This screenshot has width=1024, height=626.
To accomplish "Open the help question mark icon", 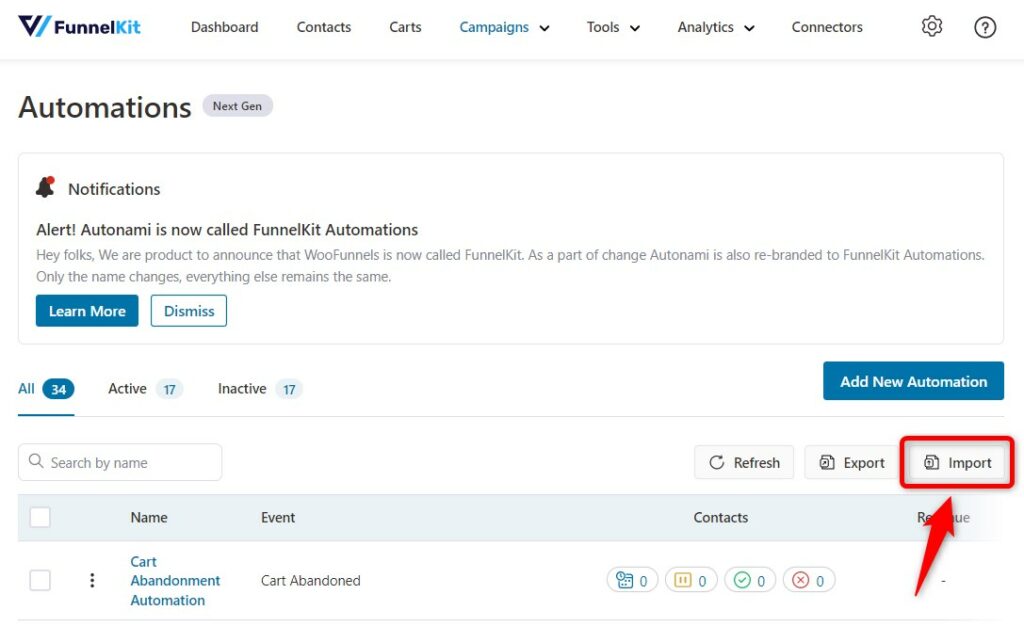I will click(985, 27).
